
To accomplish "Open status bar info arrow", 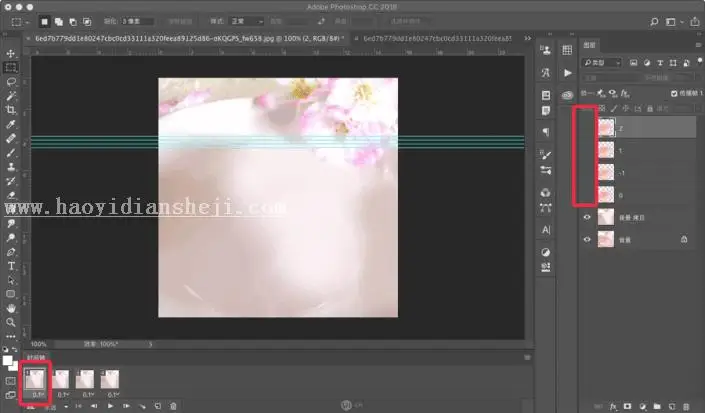I will (150, 344).
